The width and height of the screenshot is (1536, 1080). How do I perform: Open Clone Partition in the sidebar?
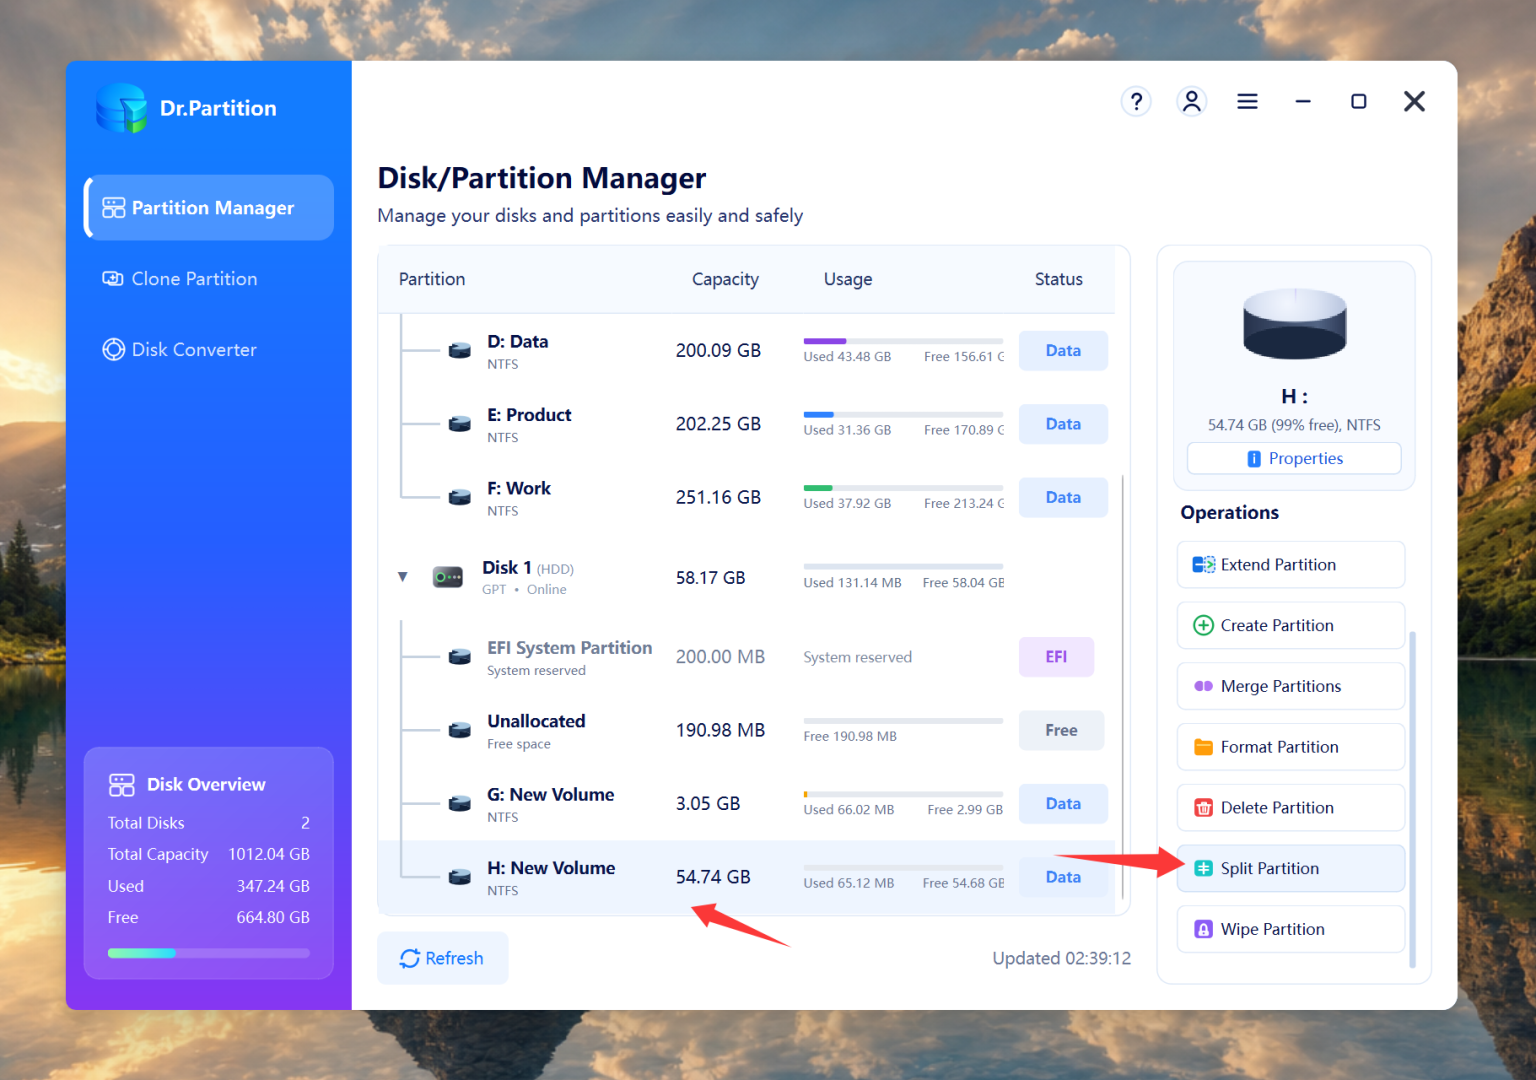[181, 279]
